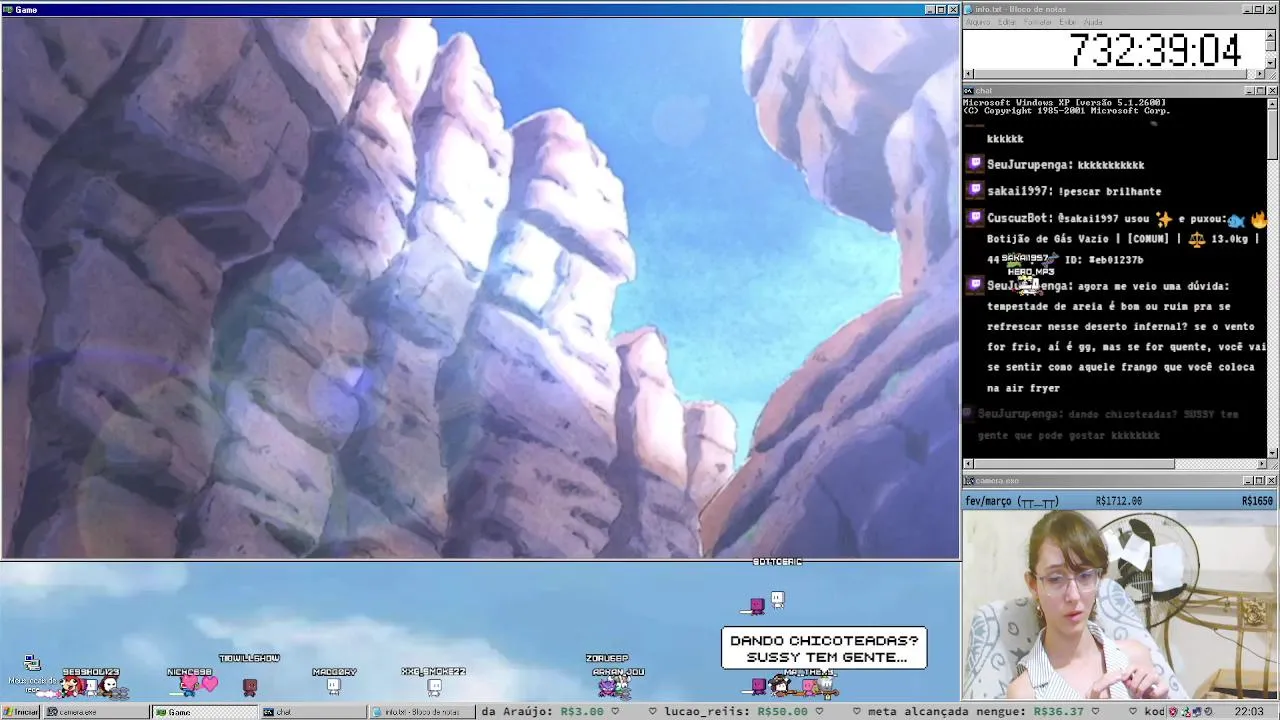Screen dimensions: 1280x720
Task: Click Twitch badge beside CuscuzBot message
Action: coord(975,217)
